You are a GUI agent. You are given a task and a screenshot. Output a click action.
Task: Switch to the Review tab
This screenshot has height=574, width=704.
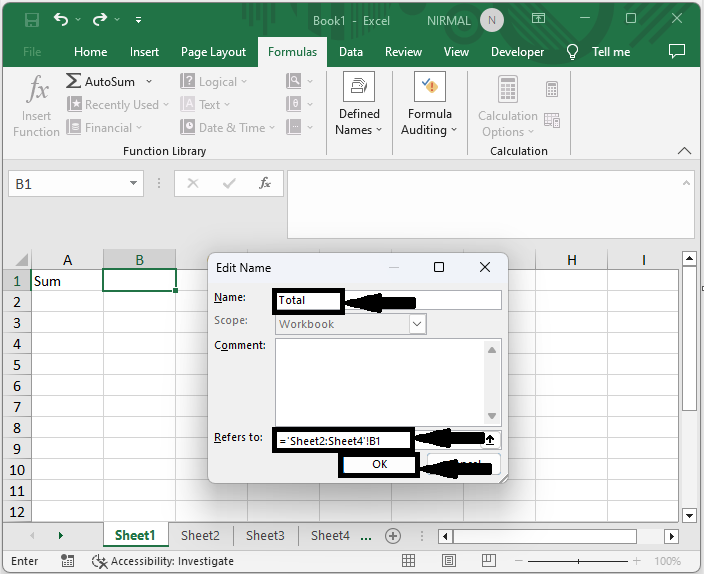point(403,52)
